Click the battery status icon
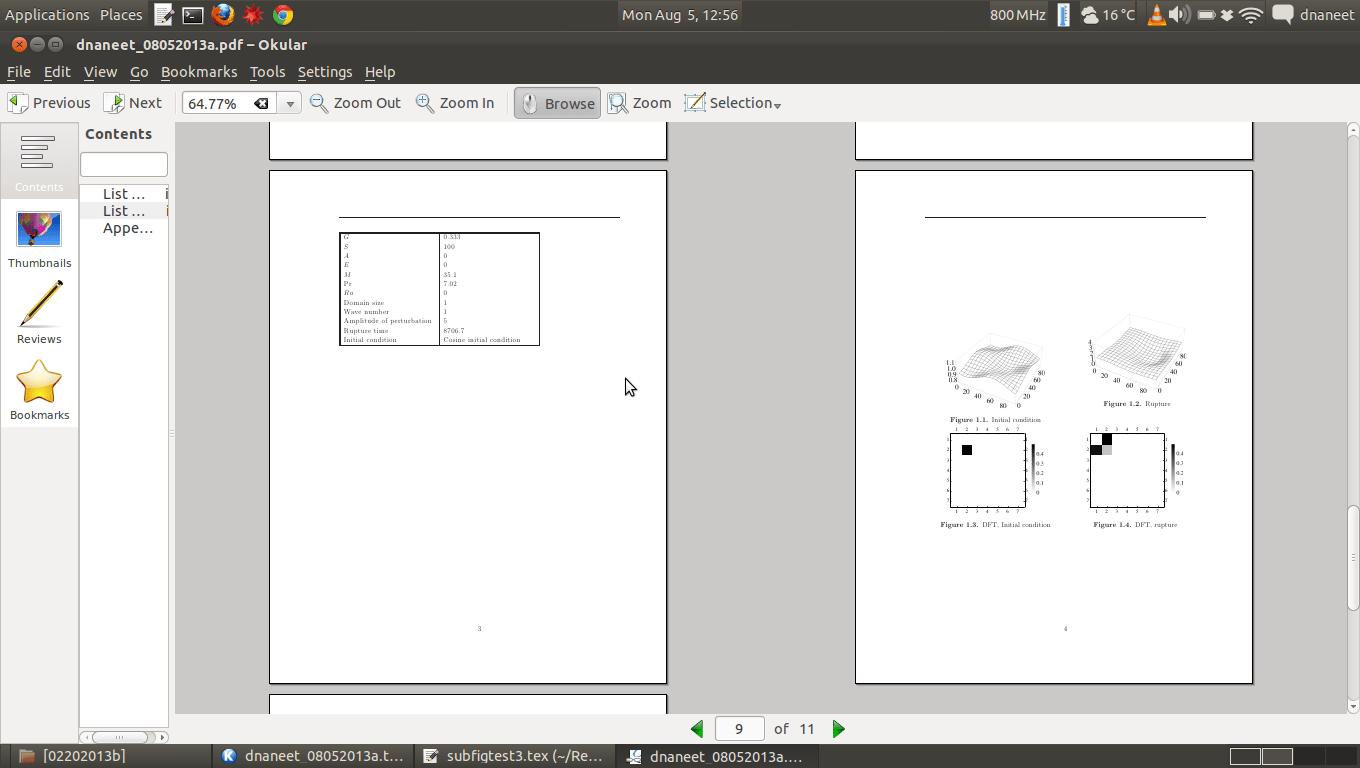The image size is (1360, 768). pyautogui.click(x=1206, y=15)
